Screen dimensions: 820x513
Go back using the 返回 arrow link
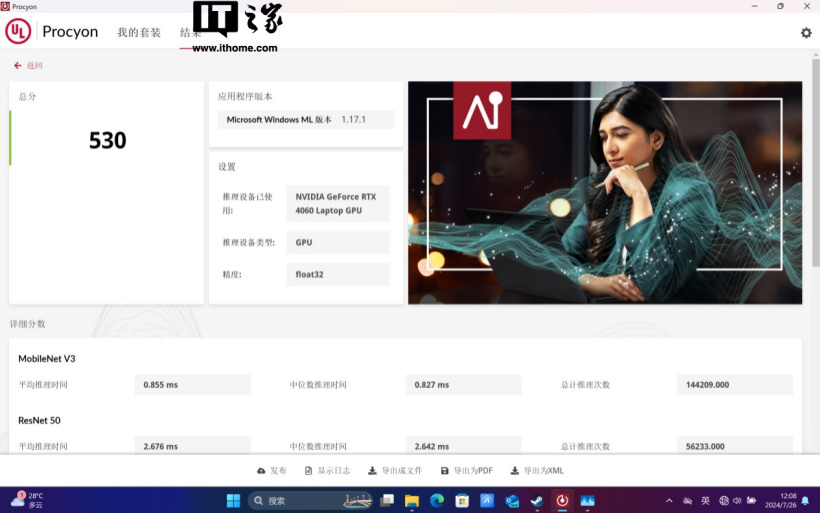pos(28,66)
